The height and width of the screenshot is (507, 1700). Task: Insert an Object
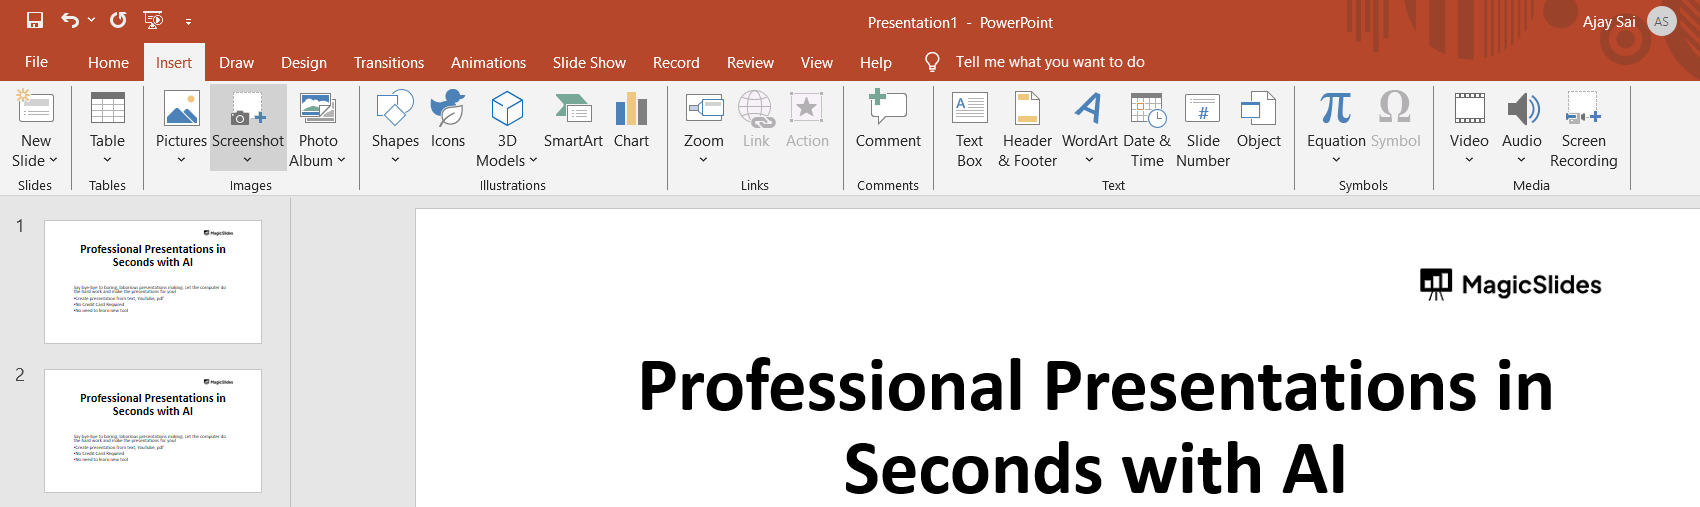pyautogui.click(x=1258, y=120)
